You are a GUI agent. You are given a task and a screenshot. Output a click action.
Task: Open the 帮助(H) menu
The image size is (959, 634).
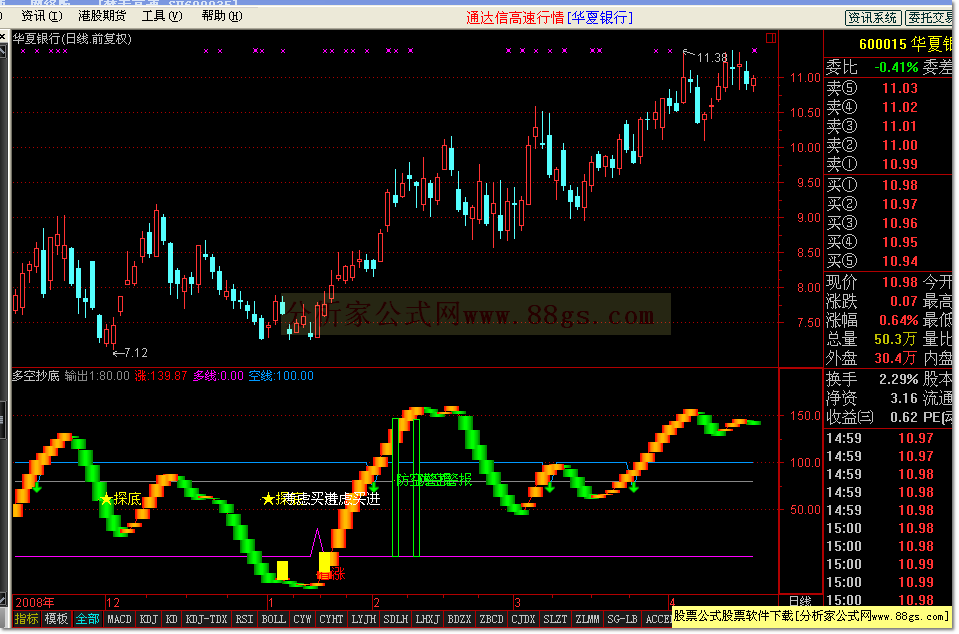[x=221, y=17]
